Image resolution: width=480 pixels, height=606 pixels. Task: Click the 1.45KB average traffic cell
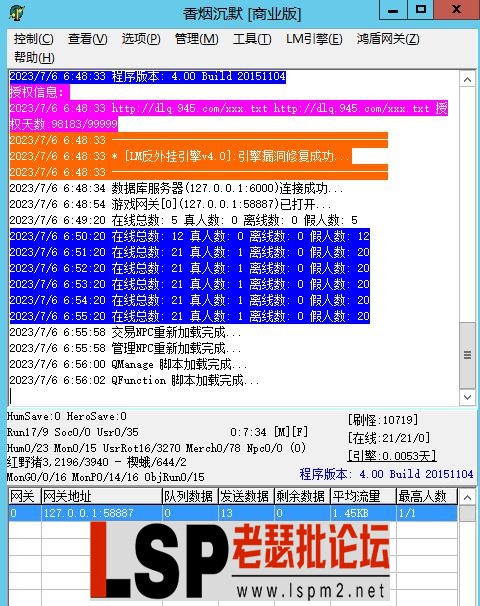[x=364, y=513]
